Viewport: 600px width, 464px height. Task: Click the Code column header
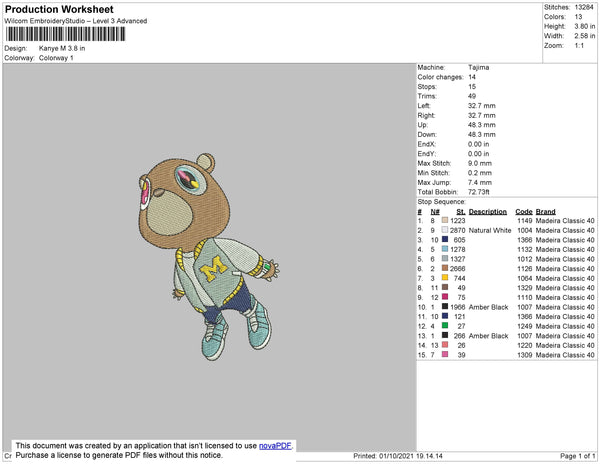[x=523, y=212]
